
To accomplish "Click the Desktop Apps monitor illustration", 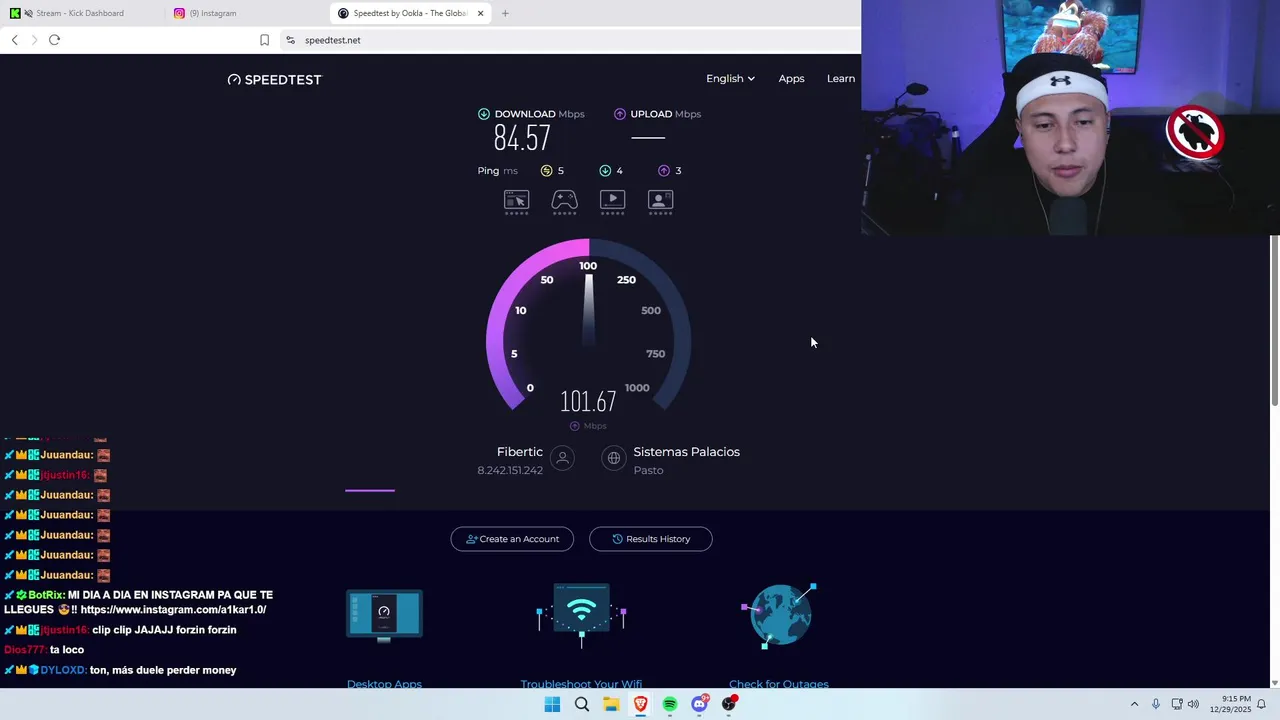I will 384,615.
